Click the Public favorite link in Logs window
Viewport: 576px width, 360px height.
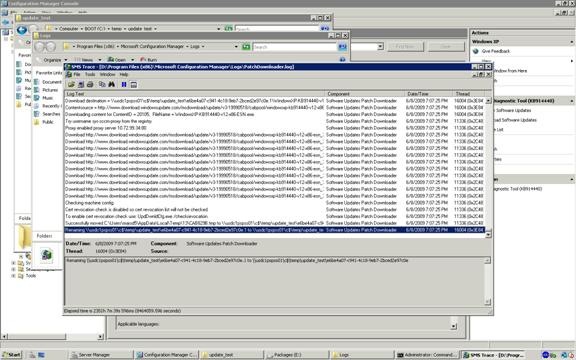tap(44, 122)
